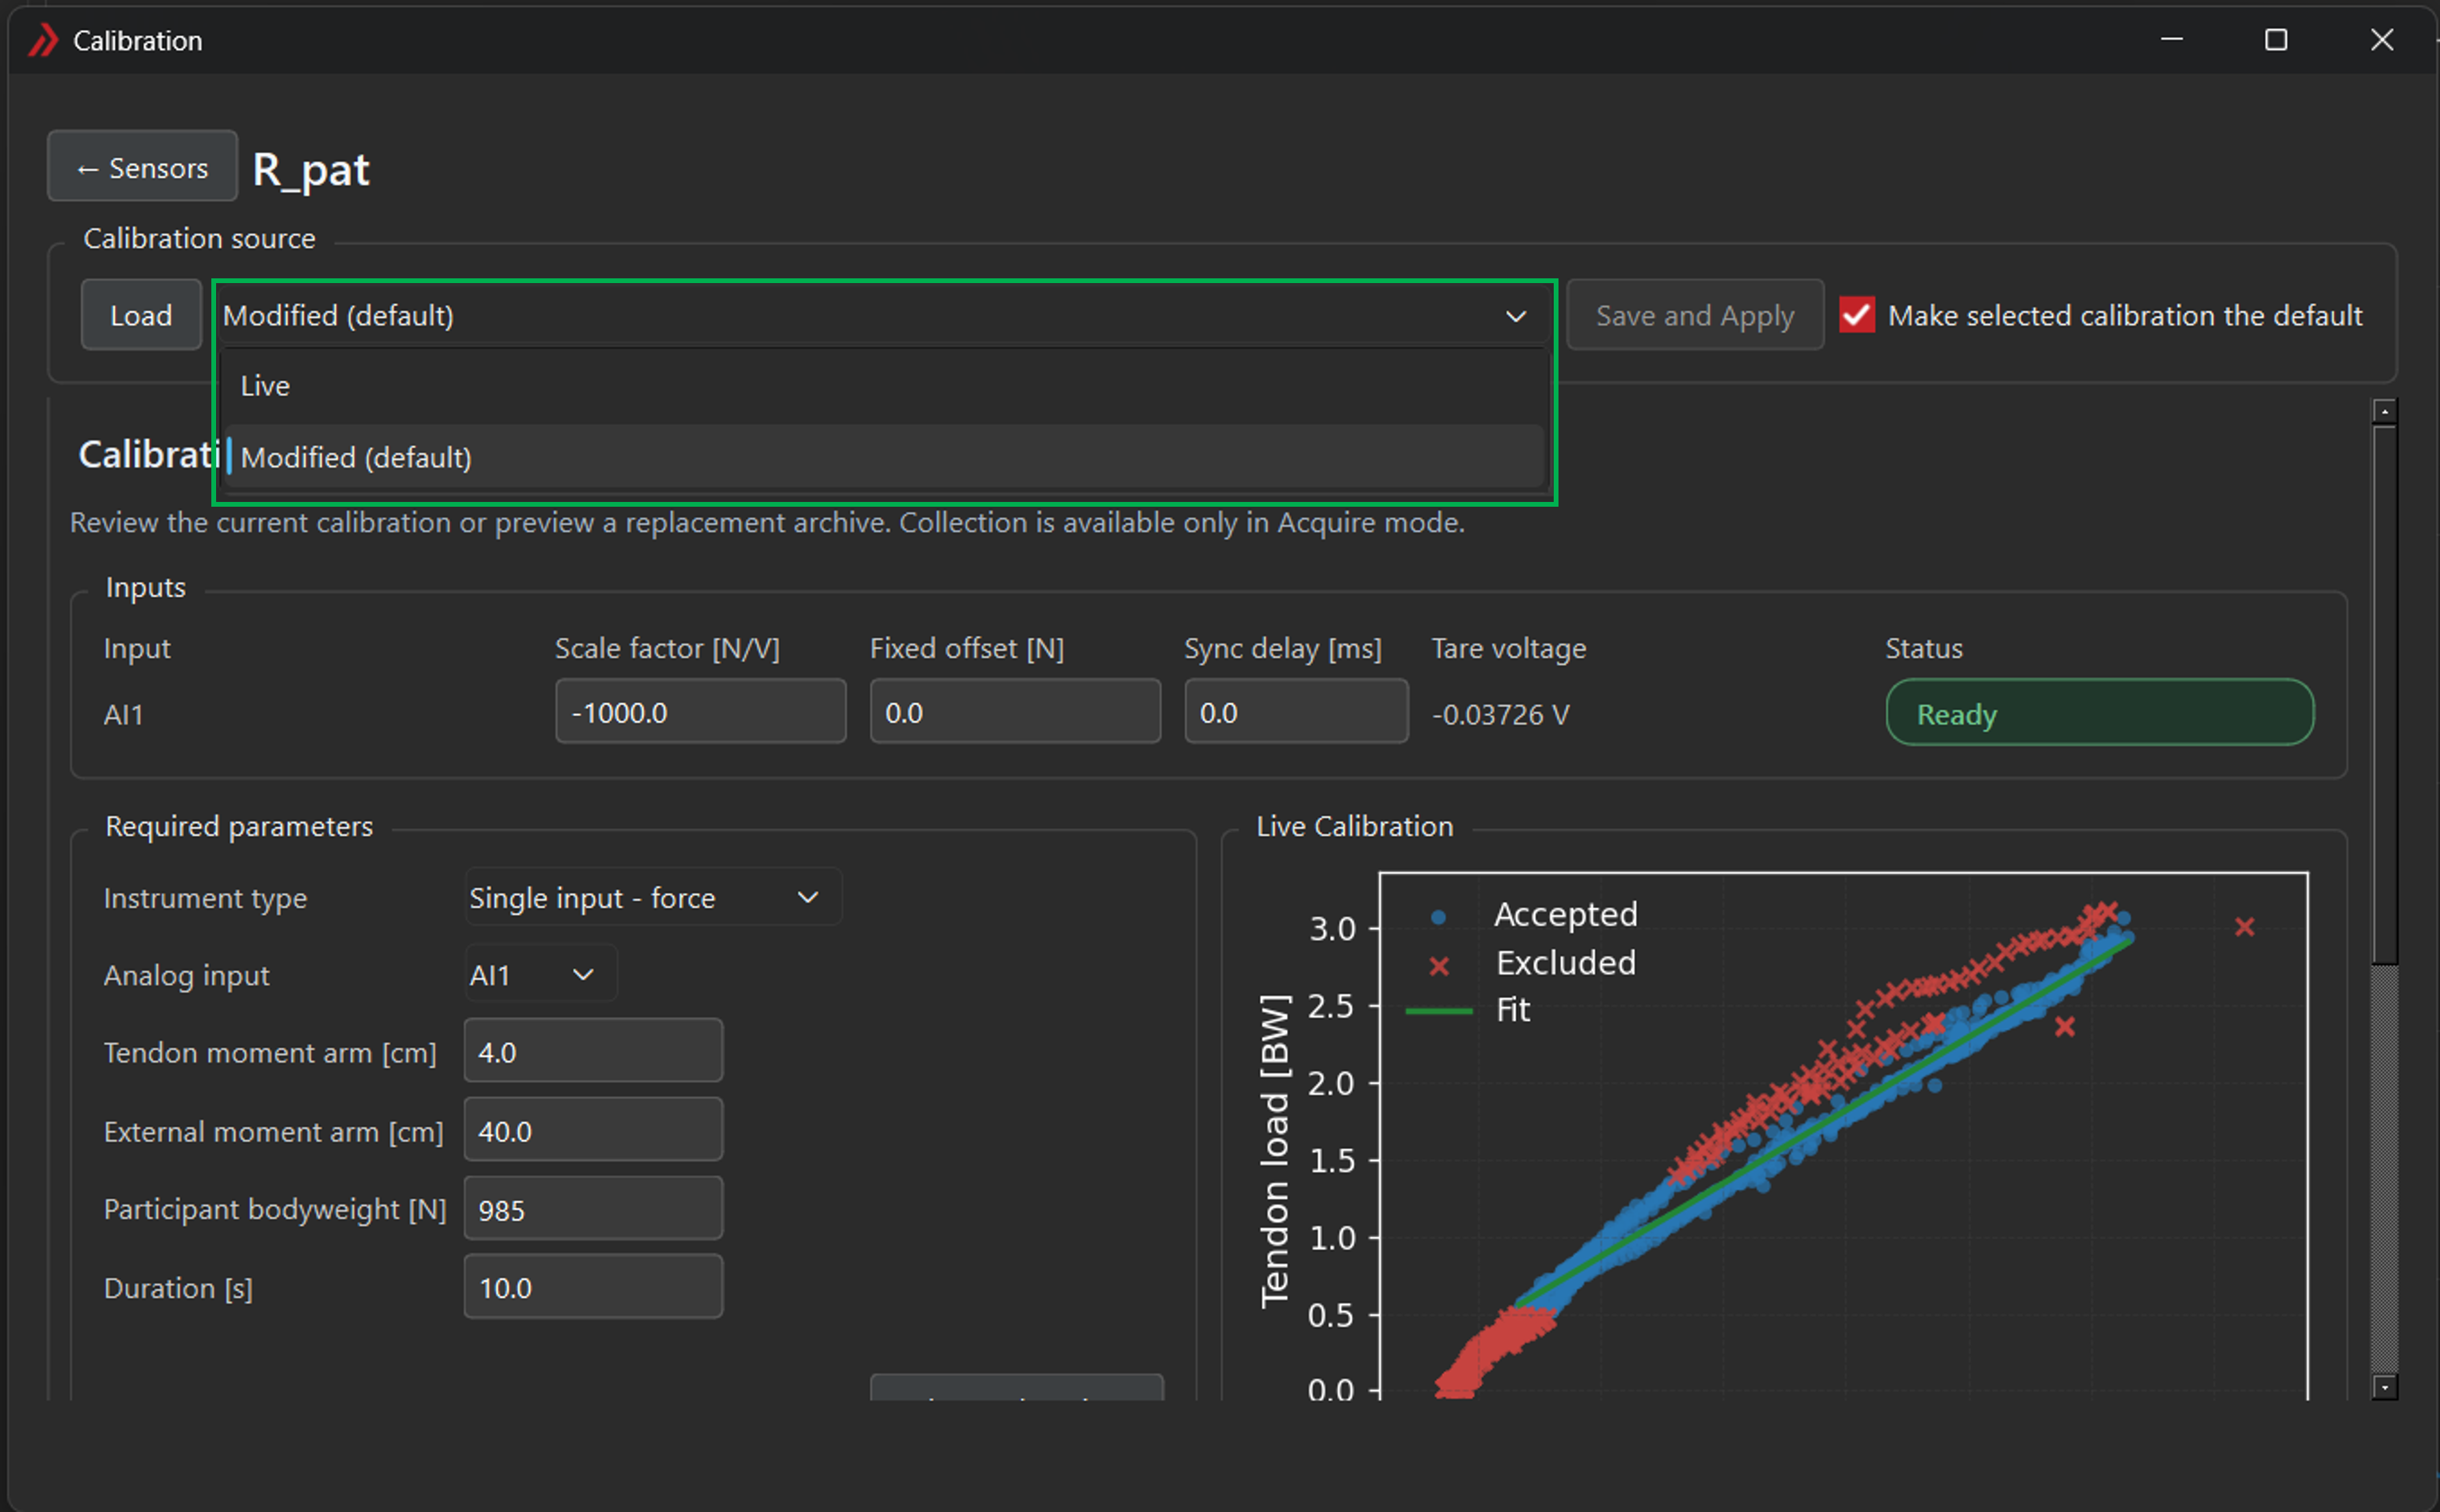The height and width of the screenshot is (1512, 2440).
Task: Edit the Scale factor field showing -1000.0
Action: [x=700, y=712]
